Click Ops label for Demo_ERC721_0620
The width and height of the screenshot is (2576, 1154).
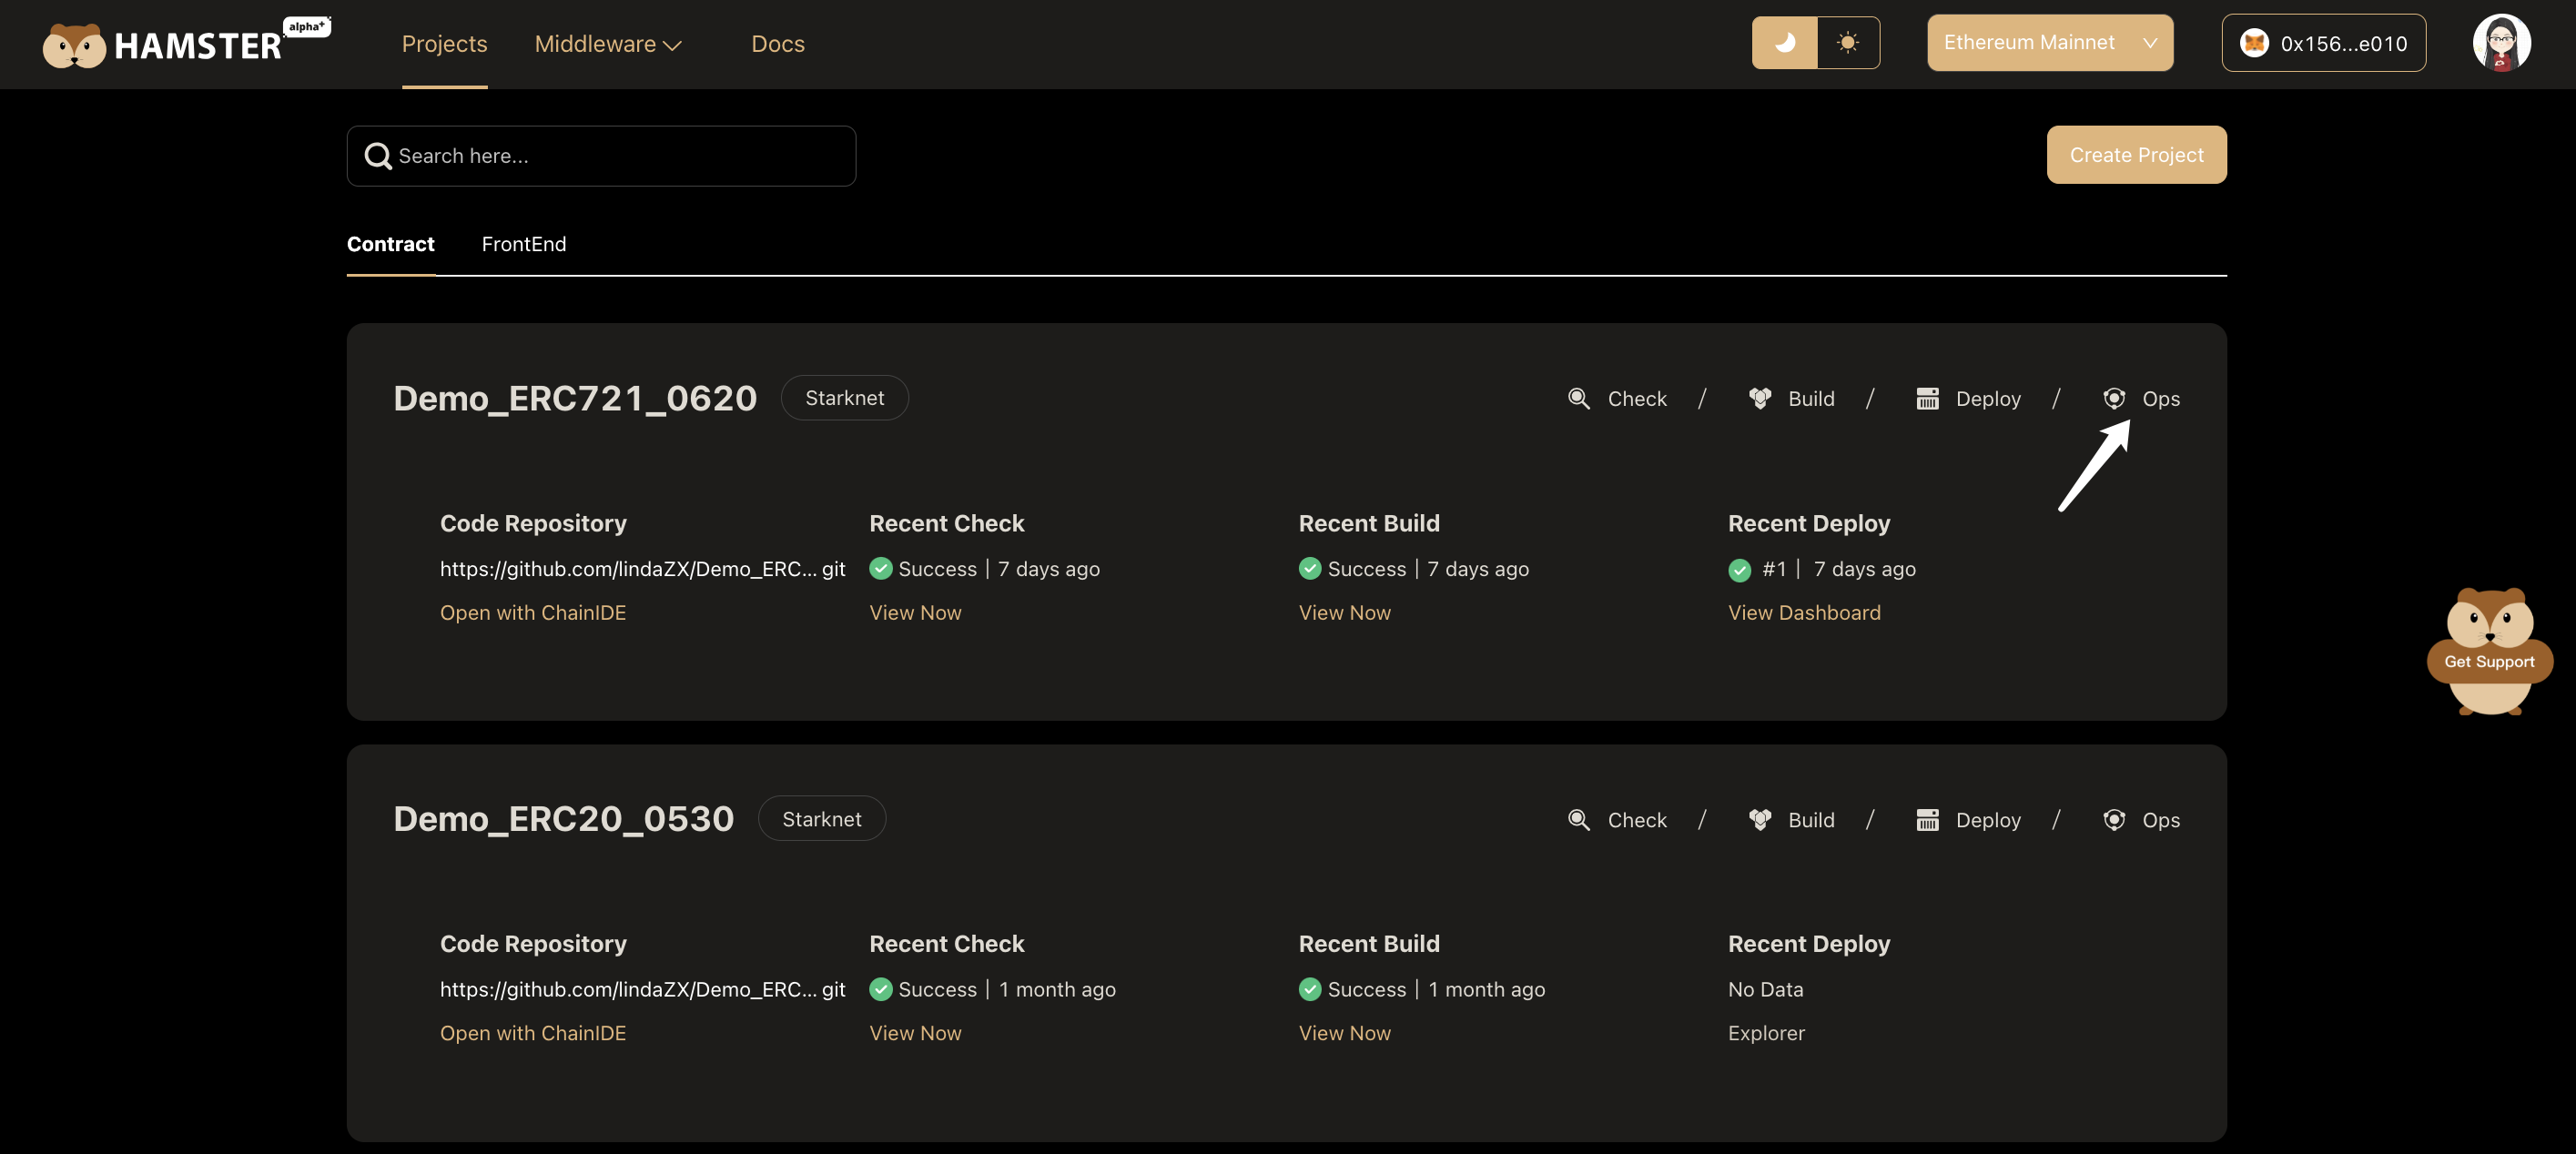tap(2161, 399)
